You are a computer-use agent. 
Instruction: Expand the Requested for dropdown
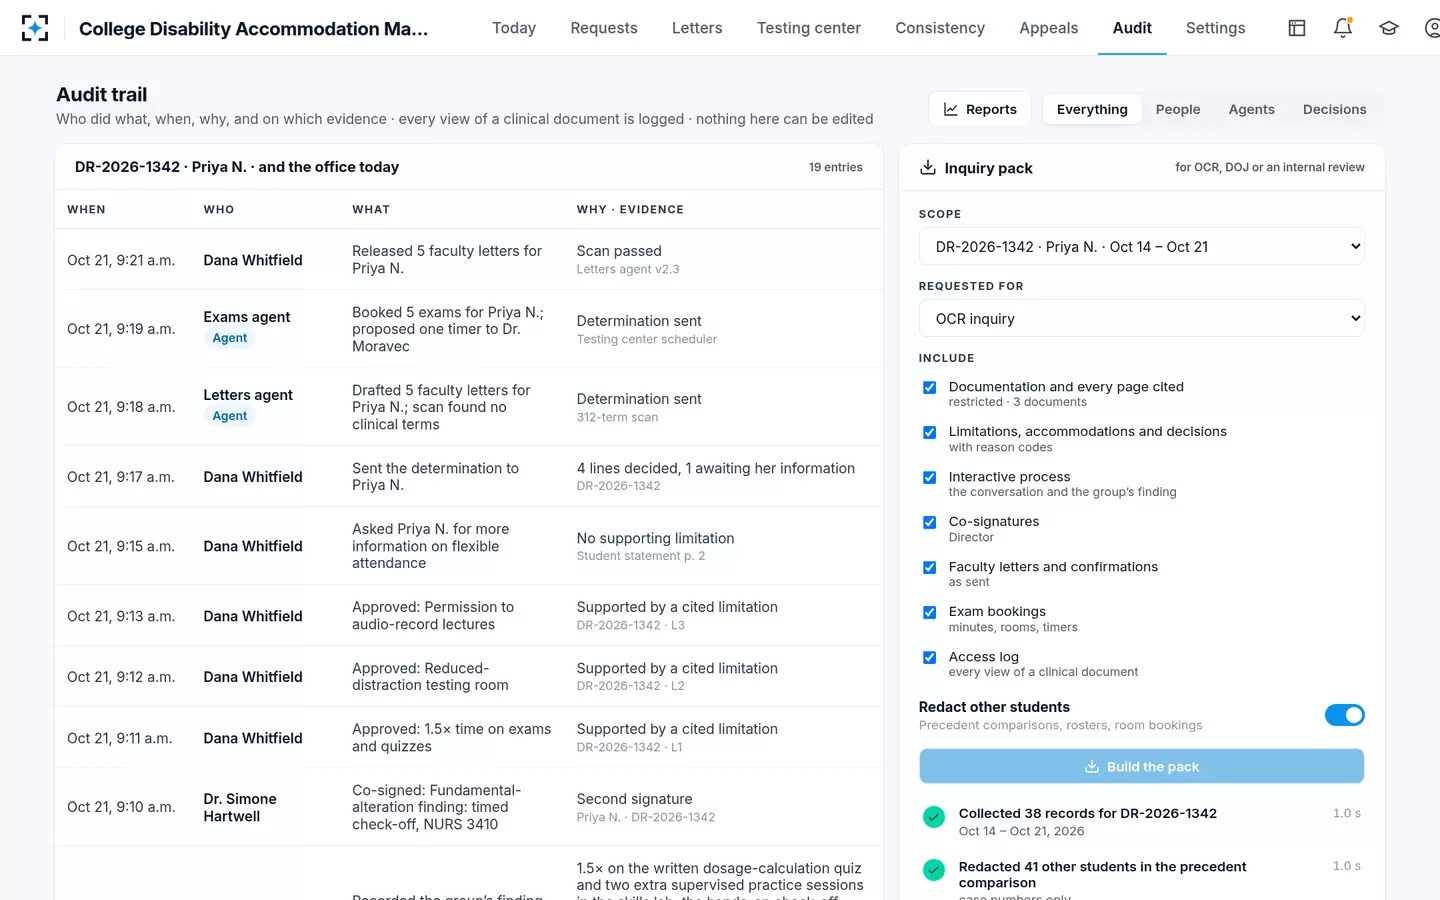1141,319
